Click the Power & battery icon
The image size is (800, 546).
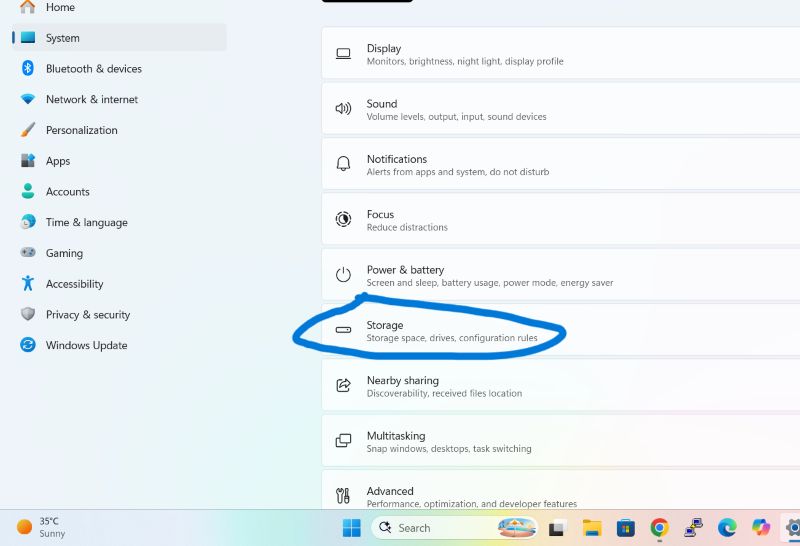[x=343, y=275]
